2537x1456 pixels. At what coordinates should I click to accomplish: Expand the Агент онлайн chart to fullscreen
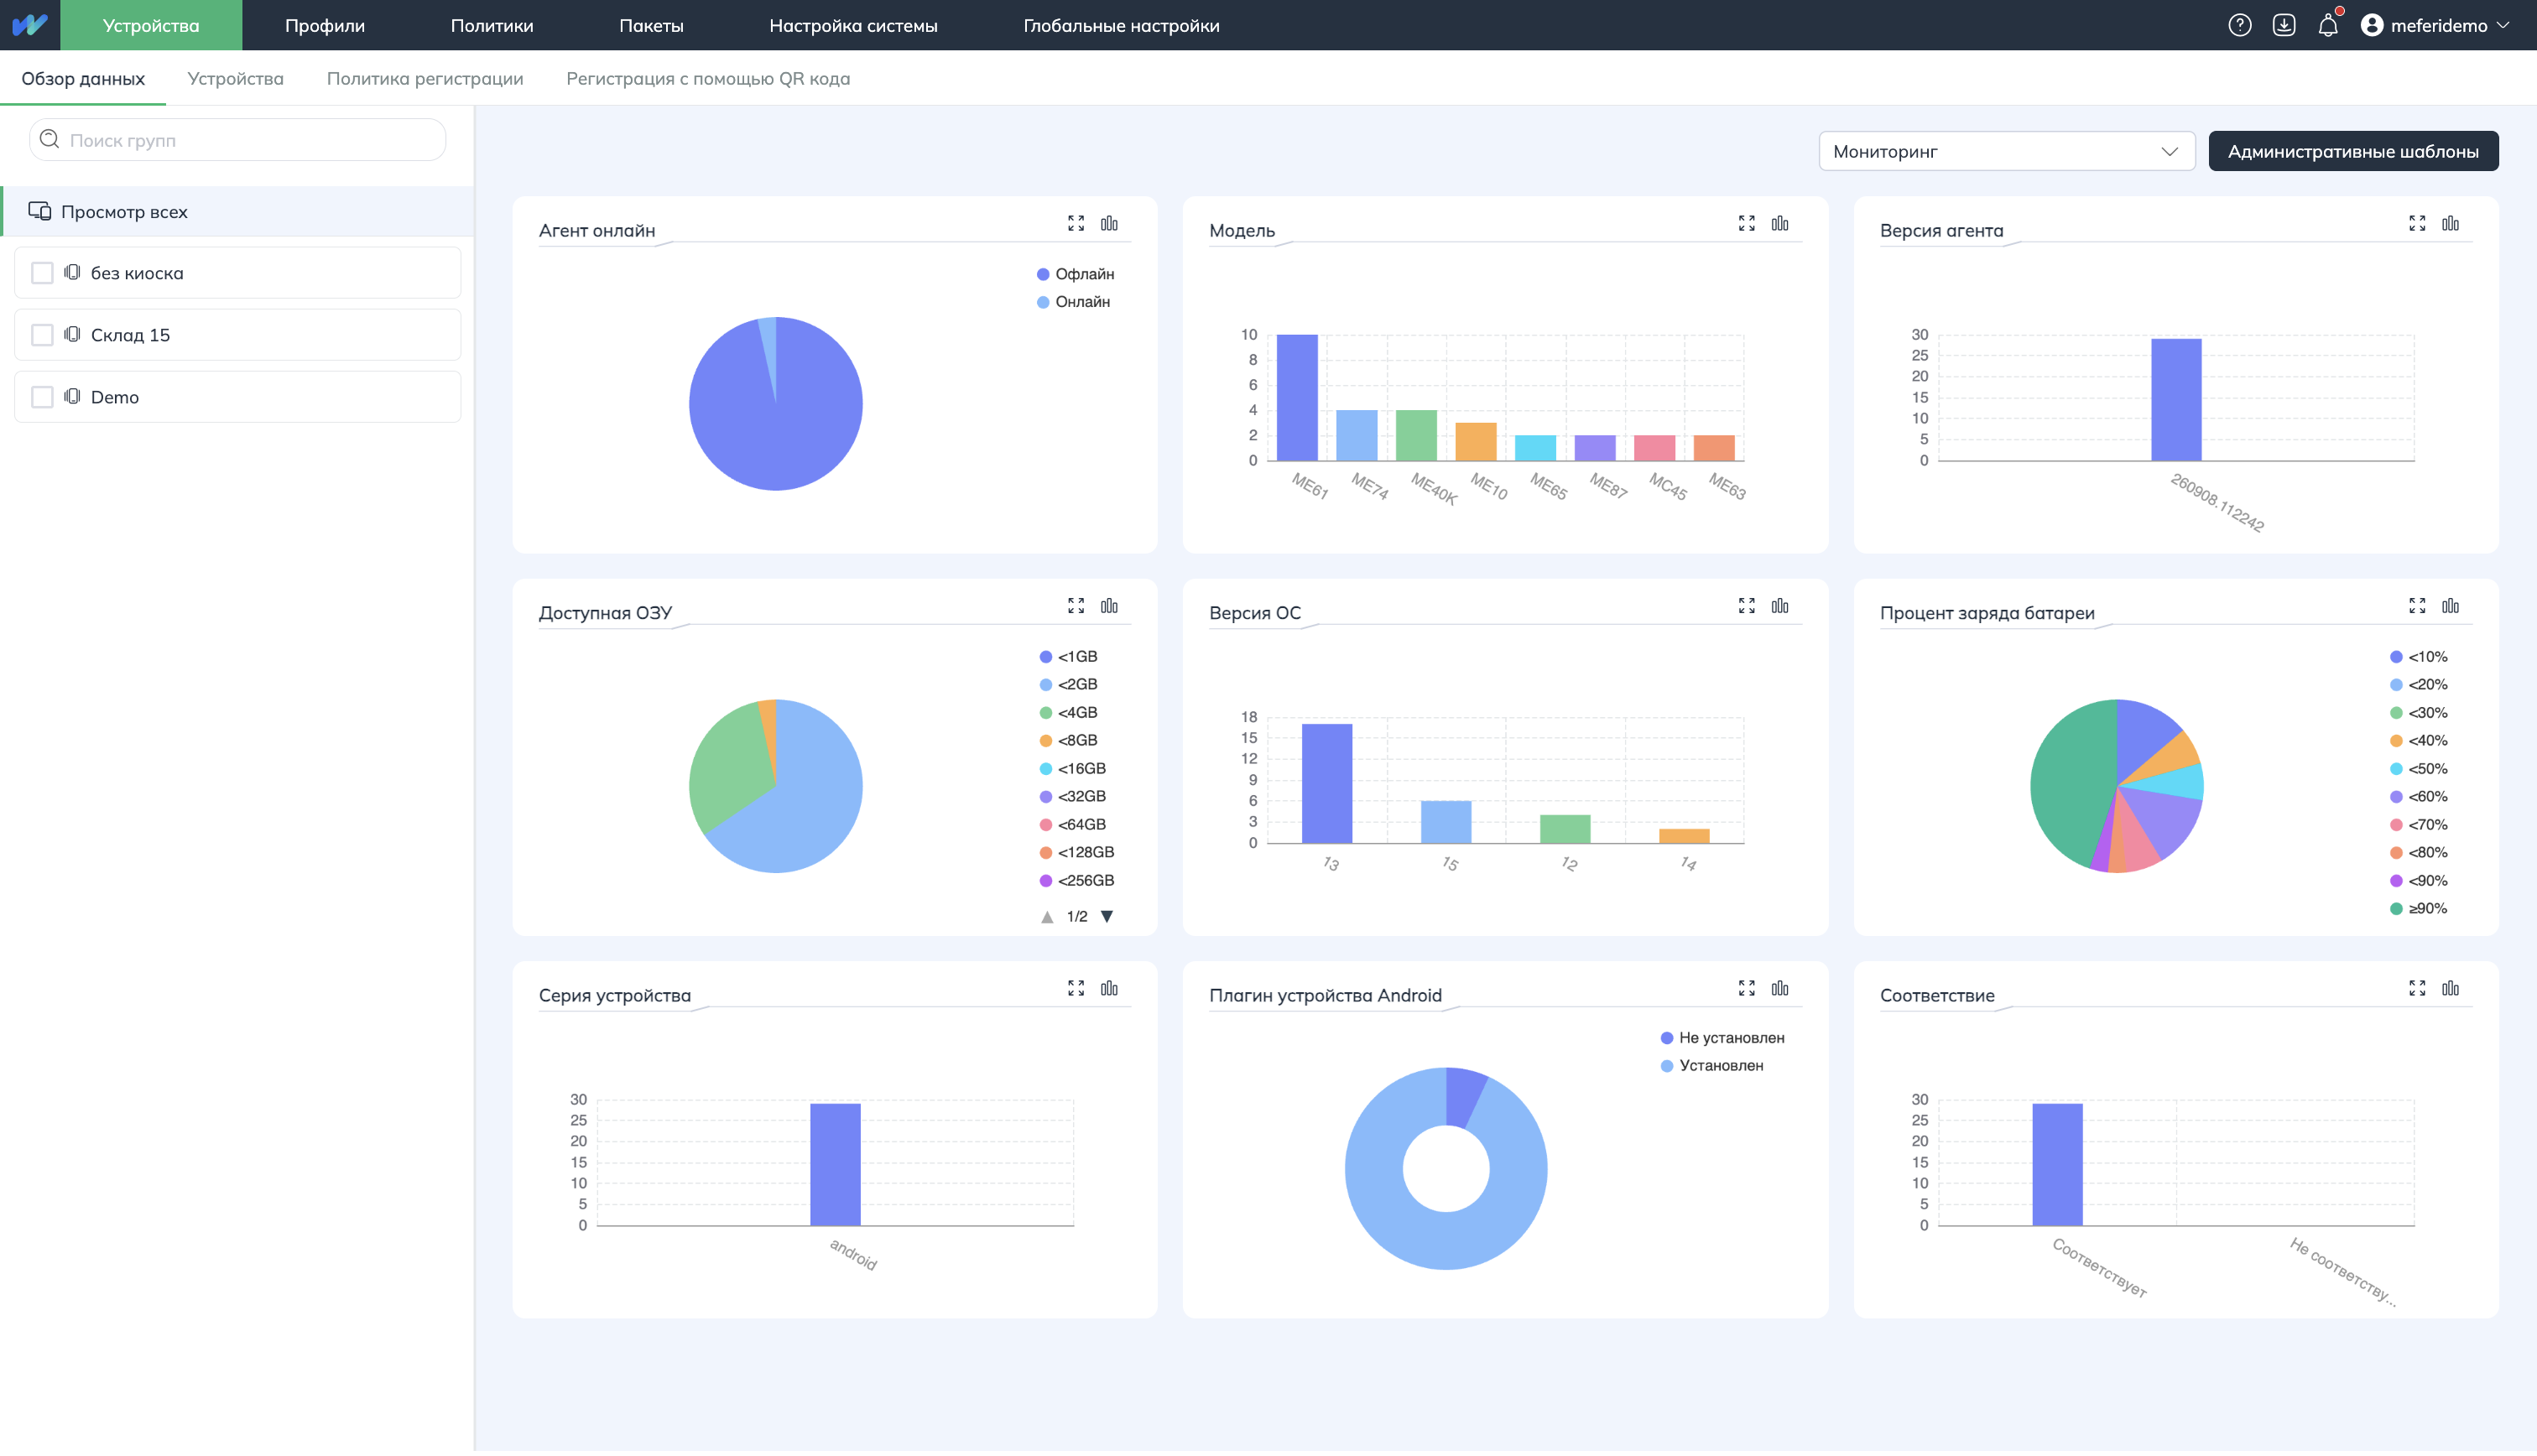tap(1076, 223)
